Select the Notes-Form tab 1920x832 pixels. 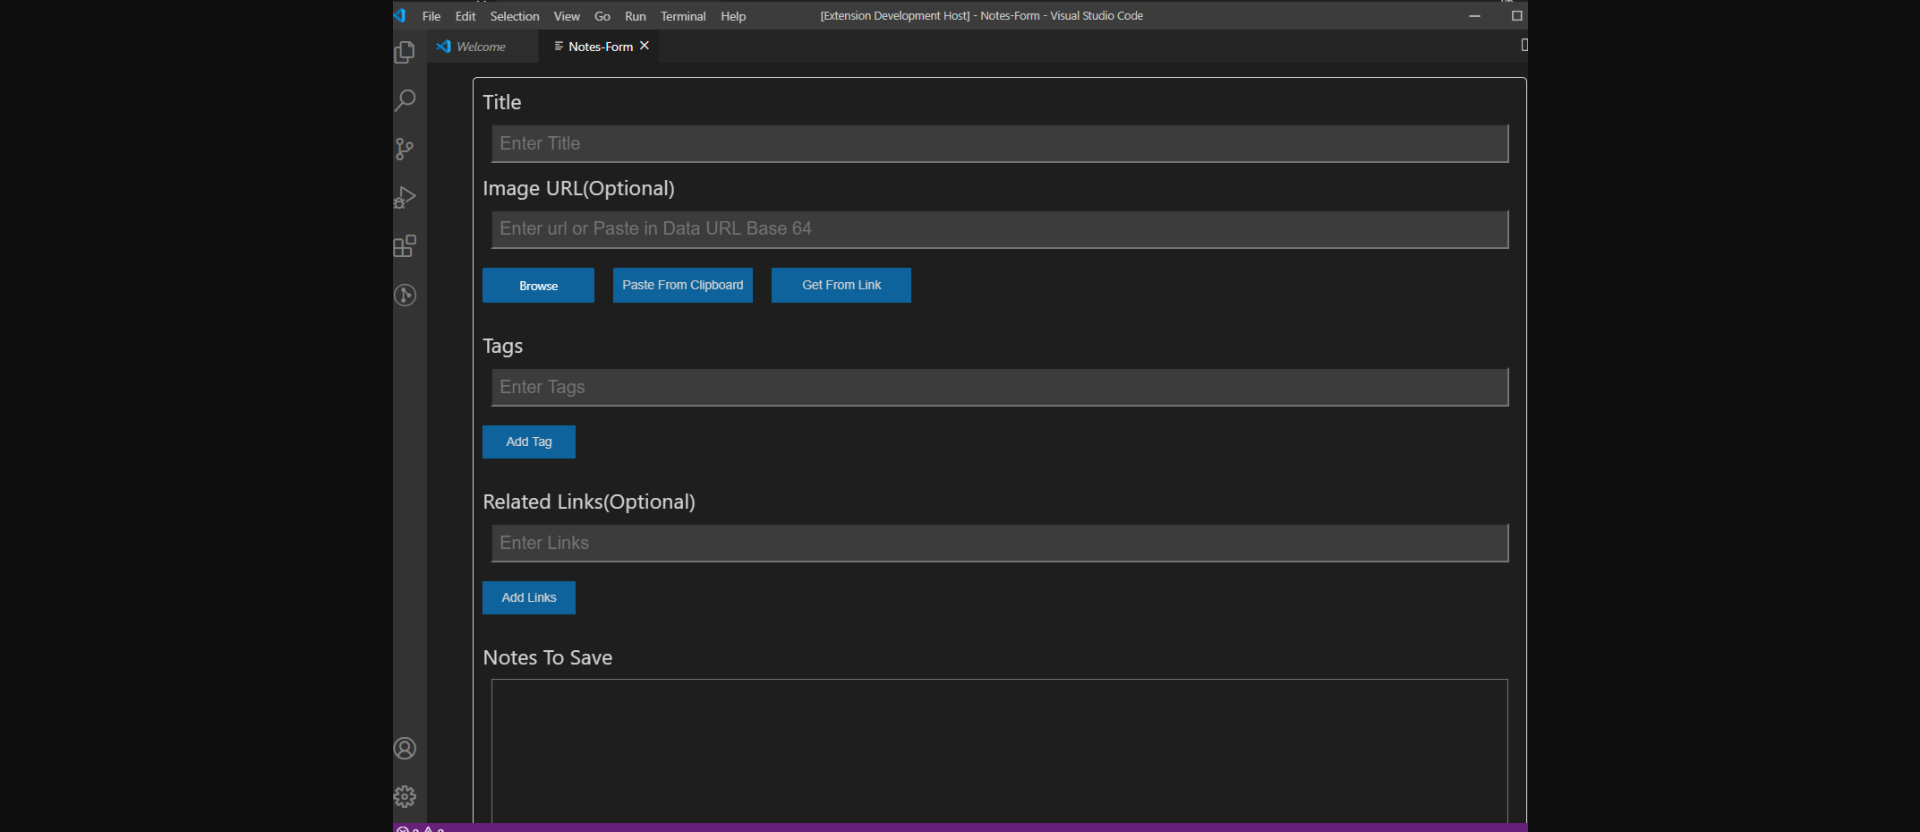pyautogui.click(x=600, y=46)
